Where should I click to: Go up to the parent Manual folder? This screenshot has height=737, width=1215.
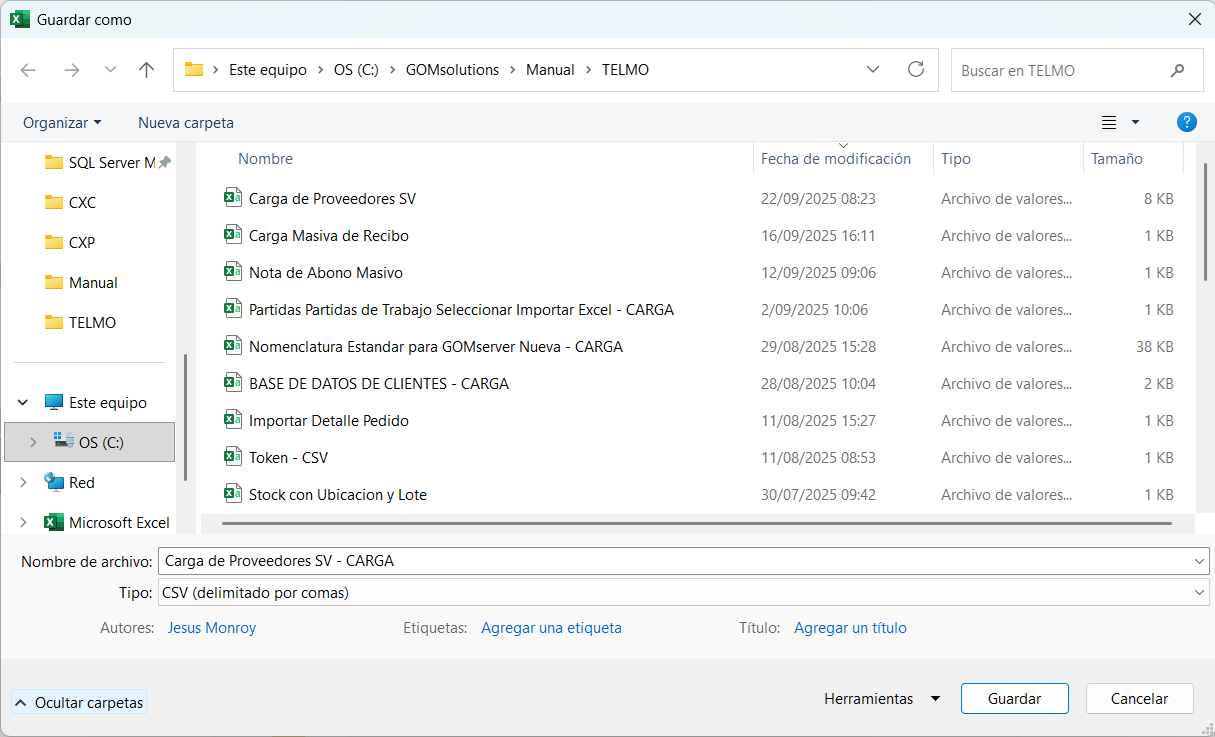(x=146, y=69)
